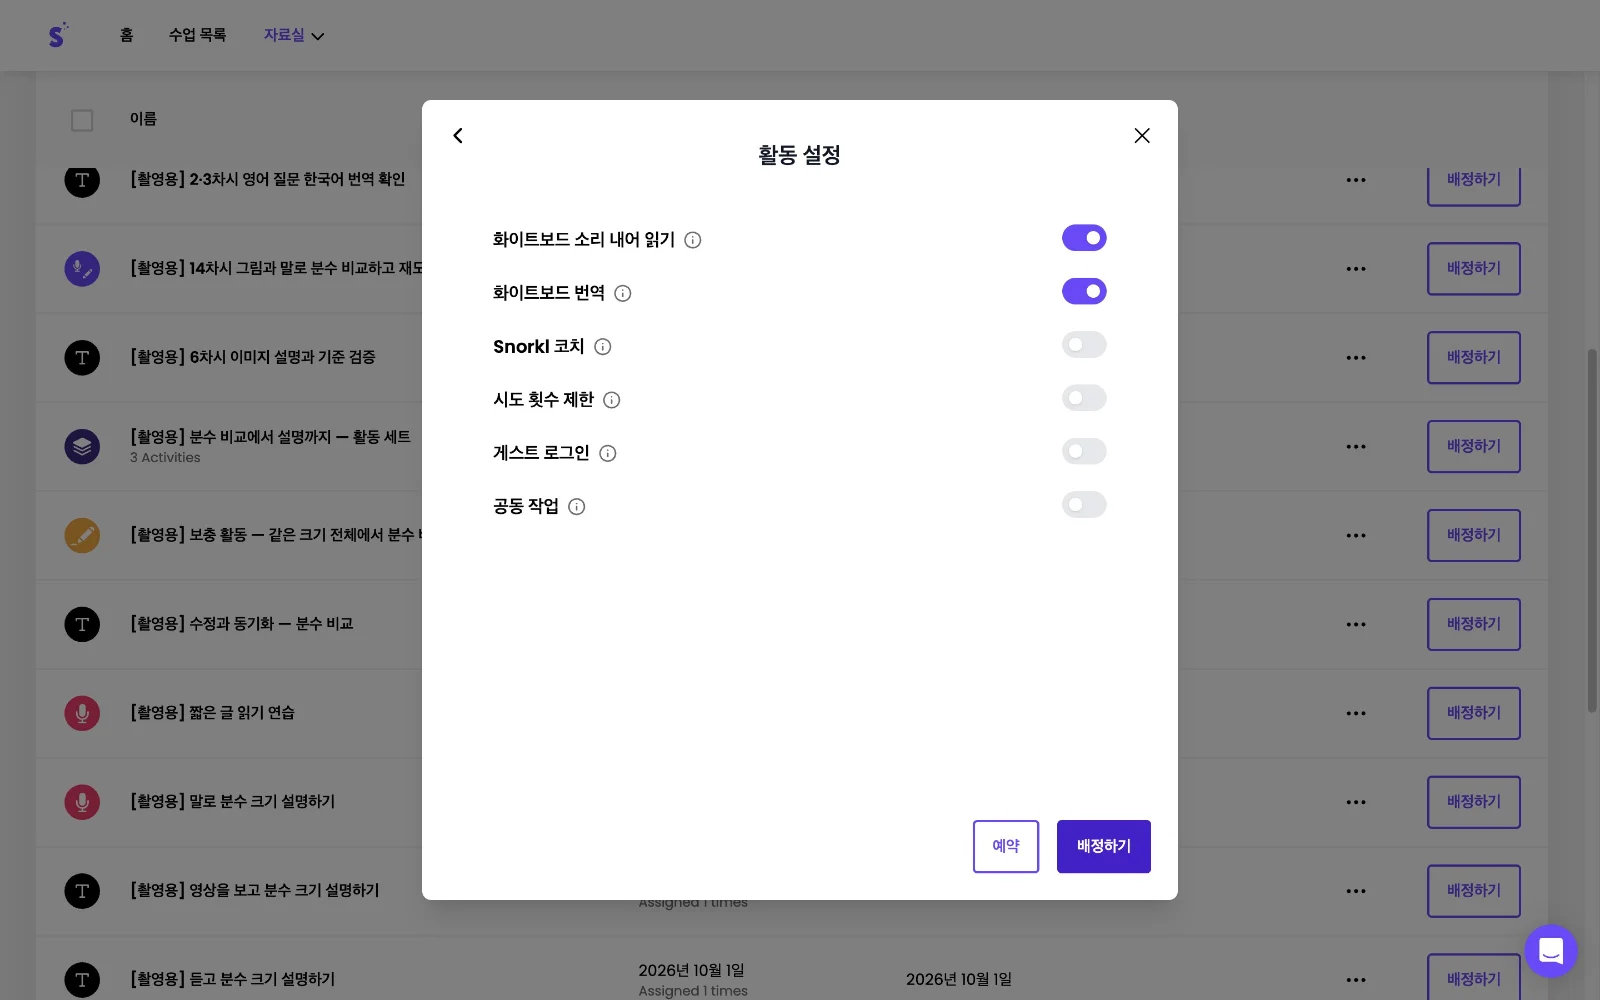Open the 수업 목록 menu item
The image size is (1600, 1000).
(x=197, y=35)
